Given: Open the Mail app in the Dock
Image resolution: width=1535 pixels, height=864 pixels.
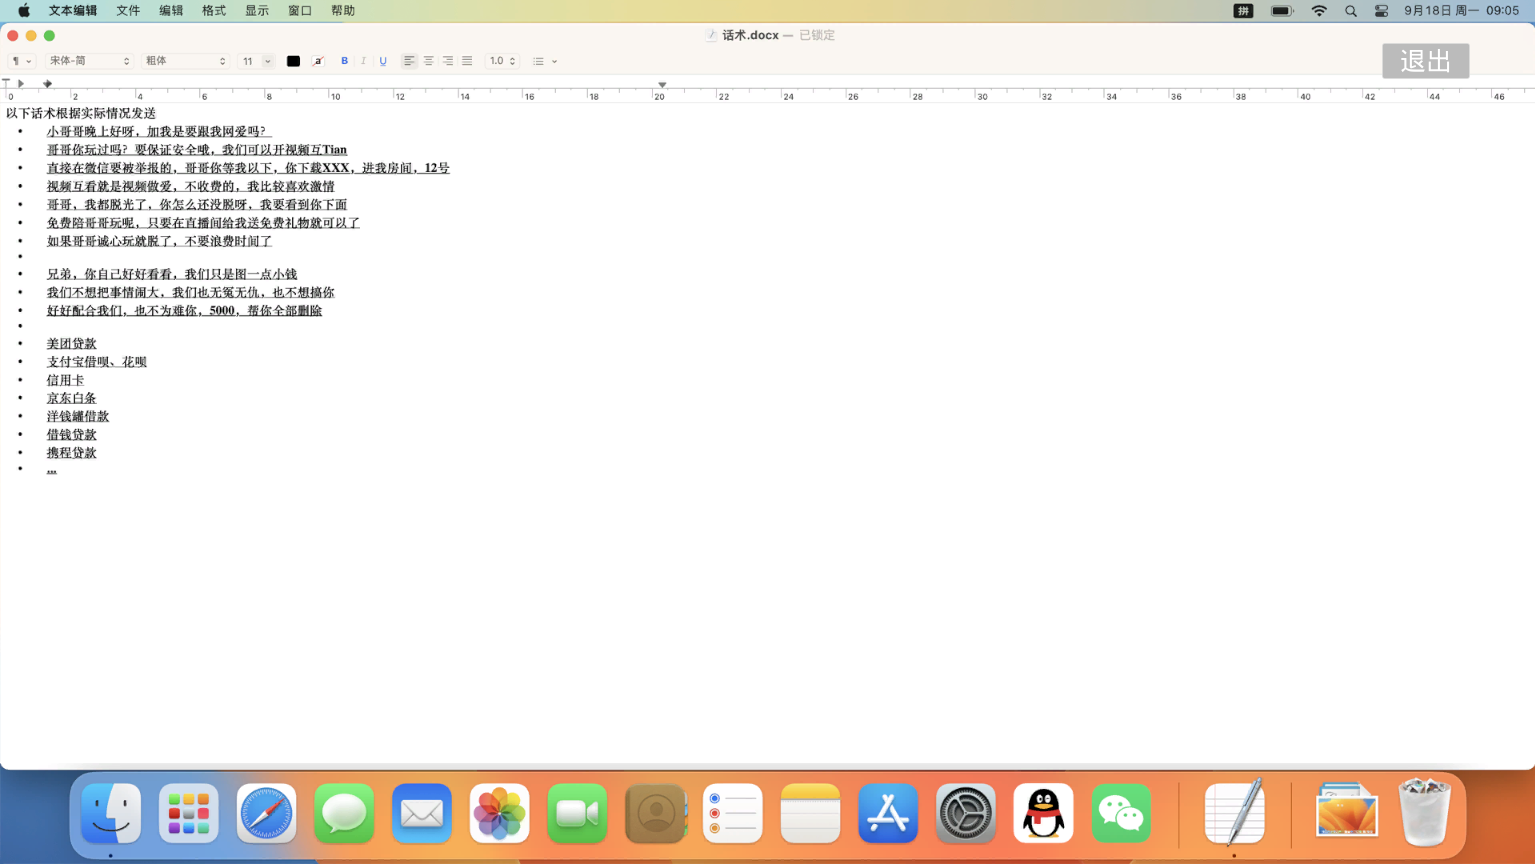Looking at the screenshot, I should [x=421, y=813].
